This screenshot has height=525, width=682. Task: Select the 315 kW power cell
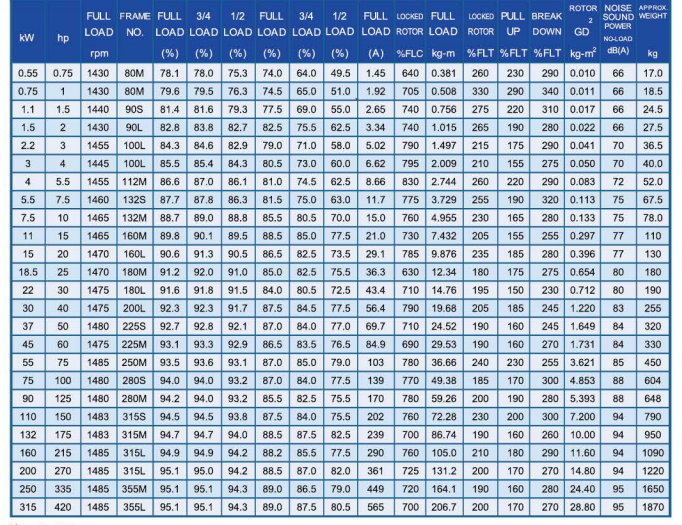28,507
